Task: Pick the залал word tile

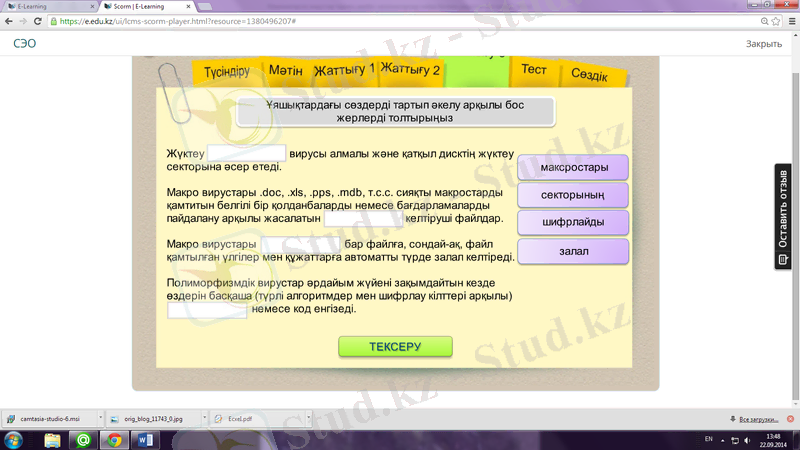Action: 573,251
